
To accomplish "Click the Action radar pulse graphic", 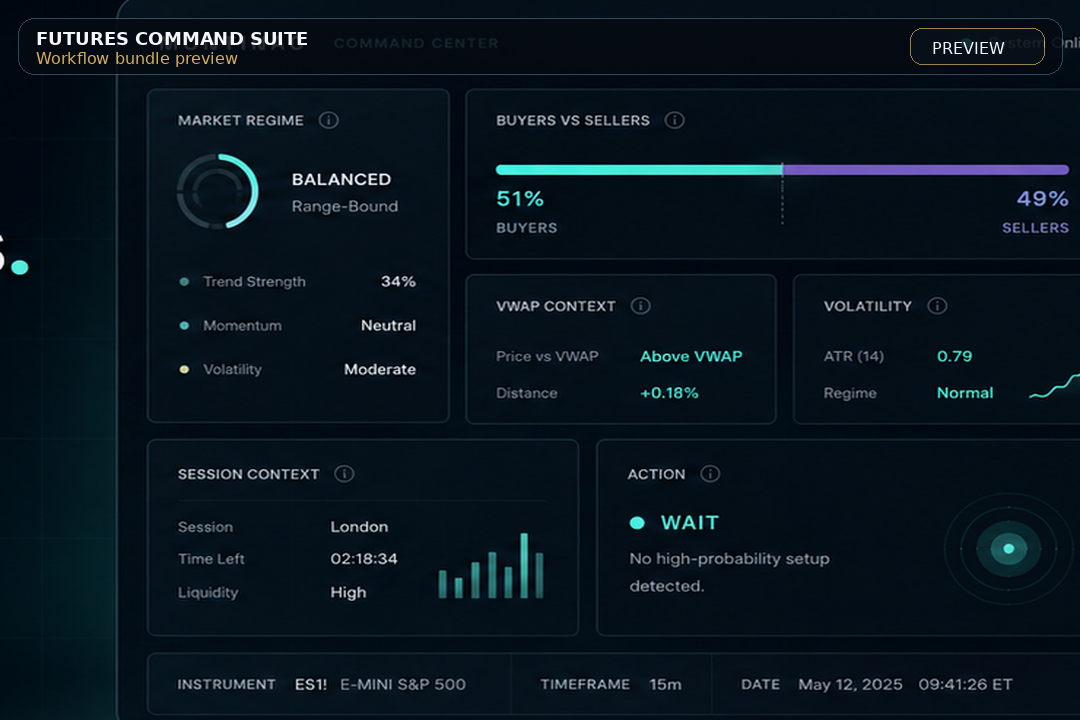I will coord(1008,548).
